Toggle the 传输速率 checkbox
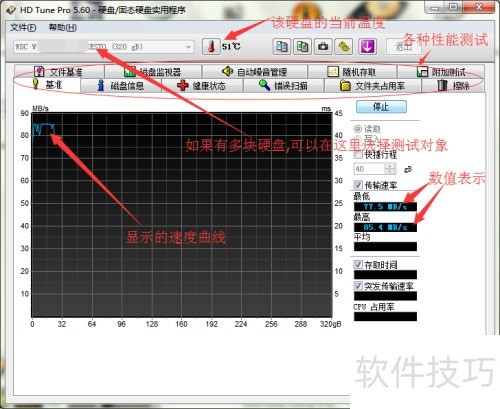This screenshot has height=409, width=500. point(358,185)
